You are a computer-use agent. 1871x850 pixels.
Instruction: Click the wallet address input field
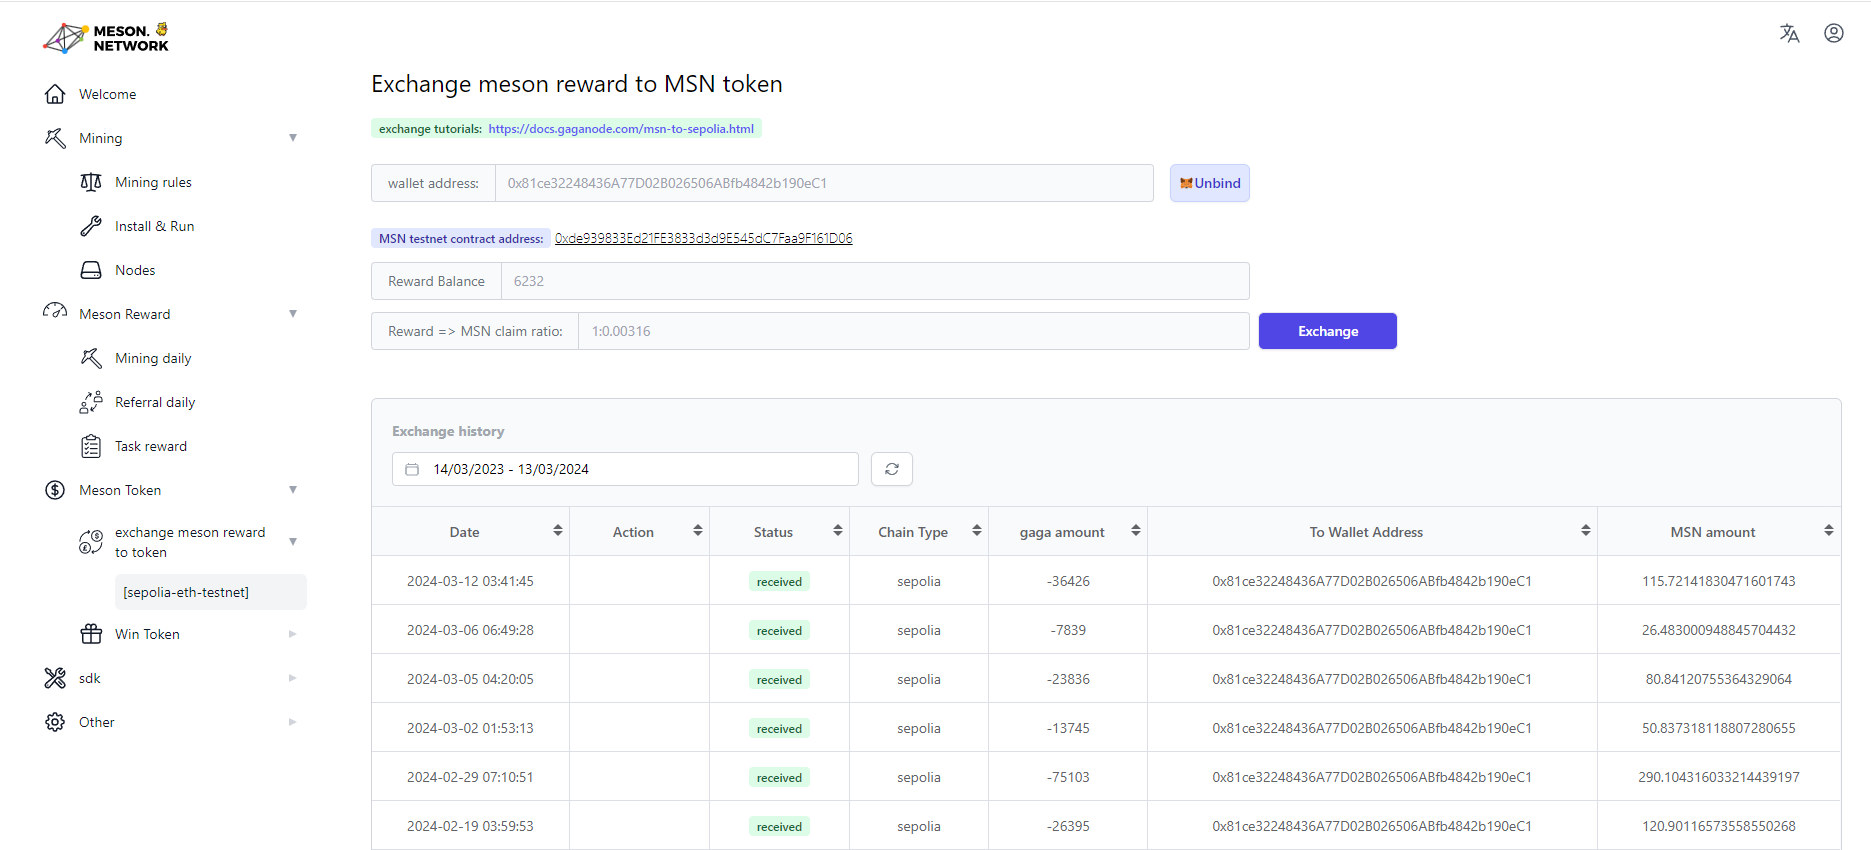tap(824, 183)
